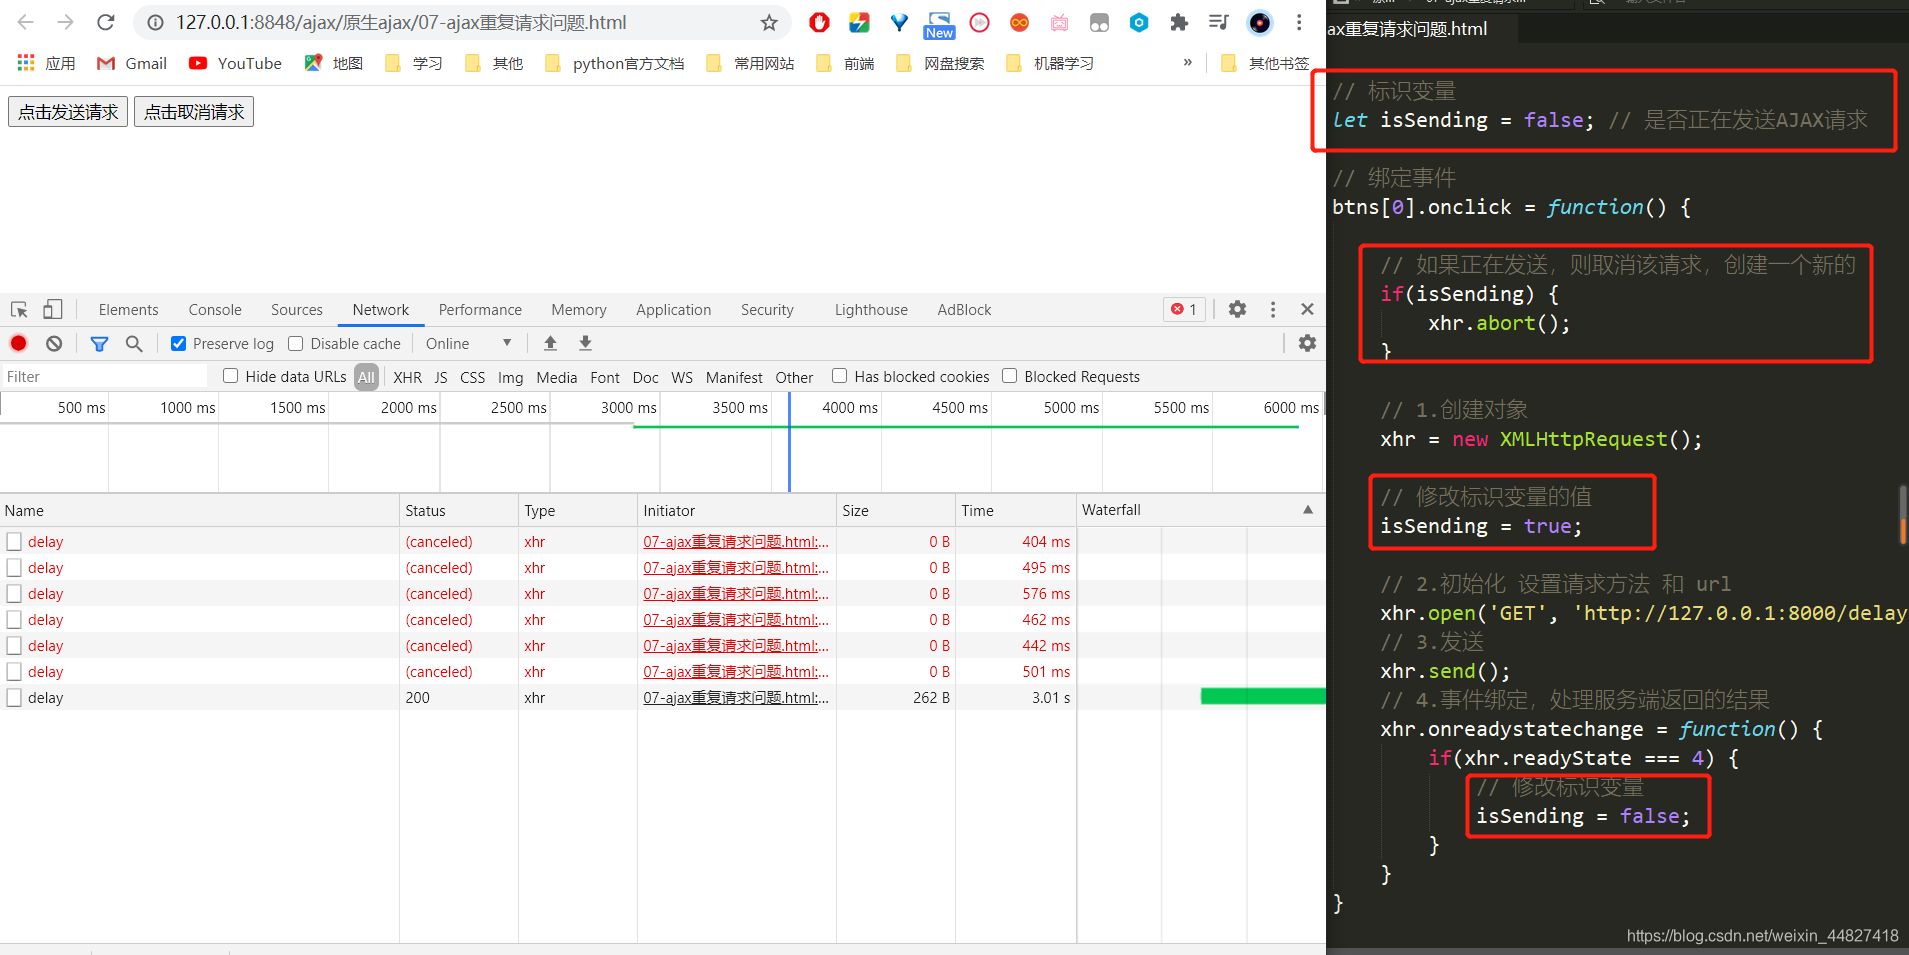Image resolution: width=1909 pixels, height=955 pixels.
Task: Stop network recording with the red record icon
Action: (18, 343)
